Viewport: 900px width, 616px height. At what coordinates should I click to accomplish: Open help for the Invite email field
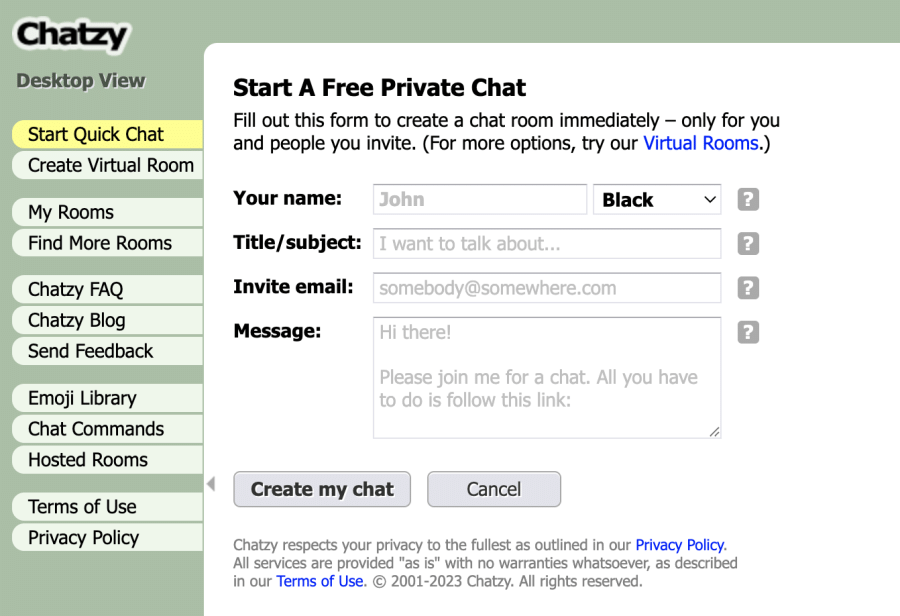pos(747,287)
